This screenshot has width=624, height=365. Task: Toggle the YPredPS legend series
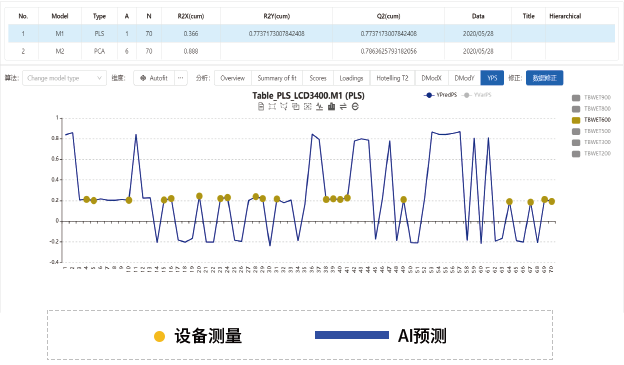[x=441, y=95]
